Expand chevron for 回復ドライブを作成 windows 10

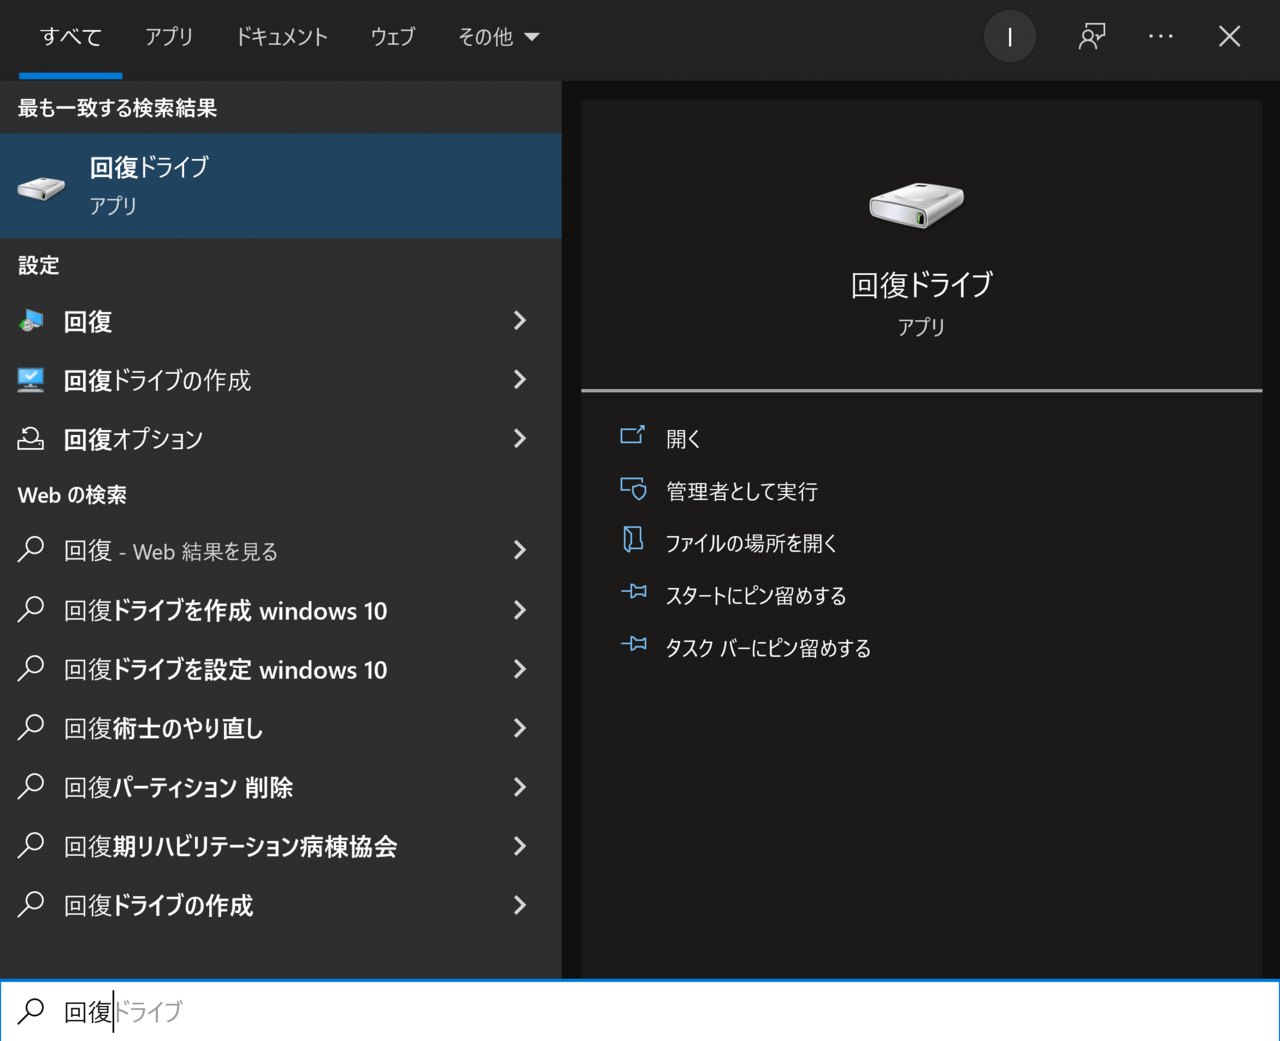519,610
